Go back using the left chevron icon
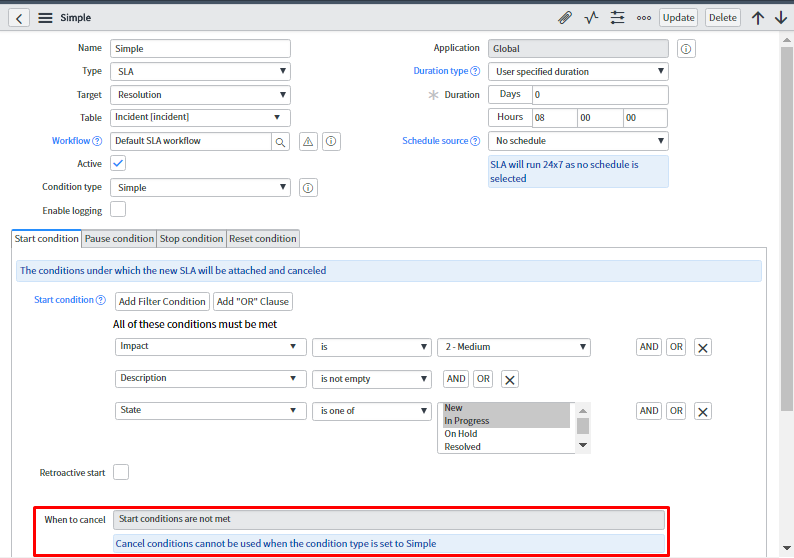Screen dimensions: 794x558 tap(19, 18)
